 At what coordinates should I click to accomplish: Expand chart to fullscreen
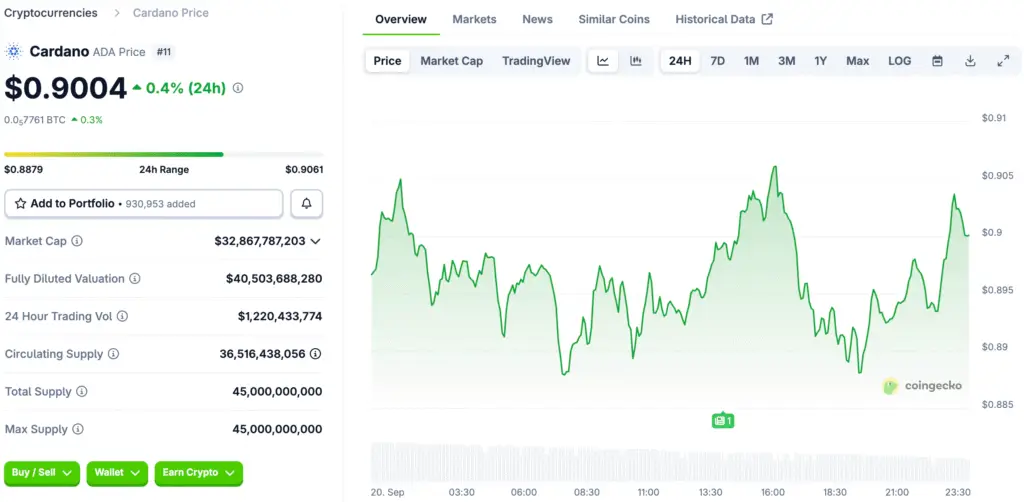(1003, 61)
